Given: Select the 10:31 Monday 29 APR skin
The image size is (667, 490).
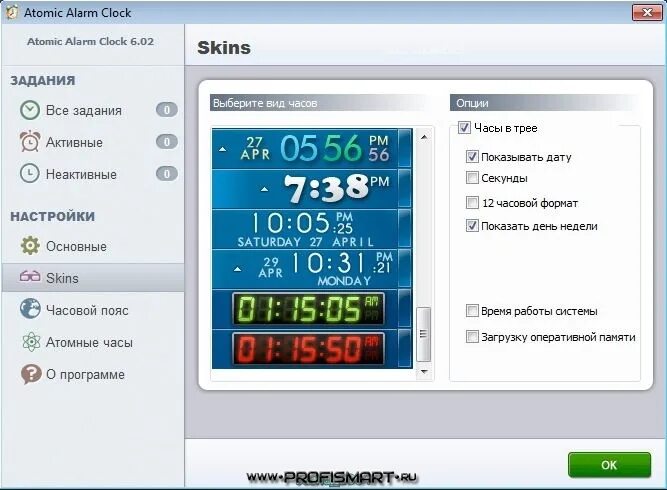Looking at the screenshot, I should [312, 269].
